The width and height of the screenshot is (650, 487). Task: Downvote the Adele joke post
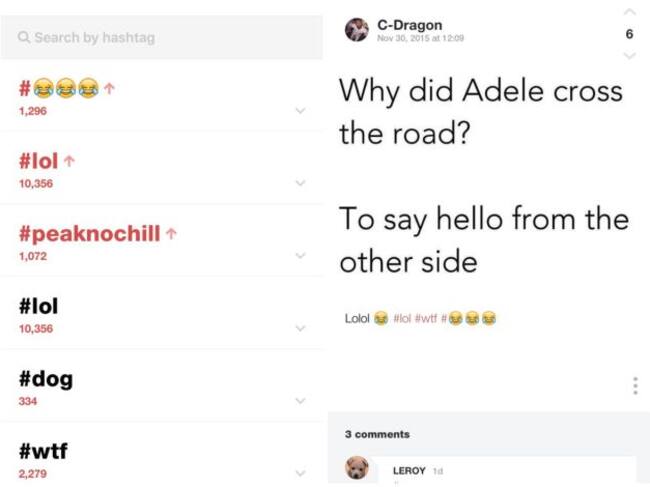(628, 55)
